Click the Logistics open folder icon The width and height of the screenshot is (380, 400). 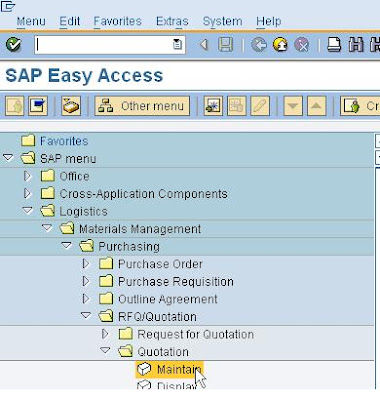[x=47, y=211]
